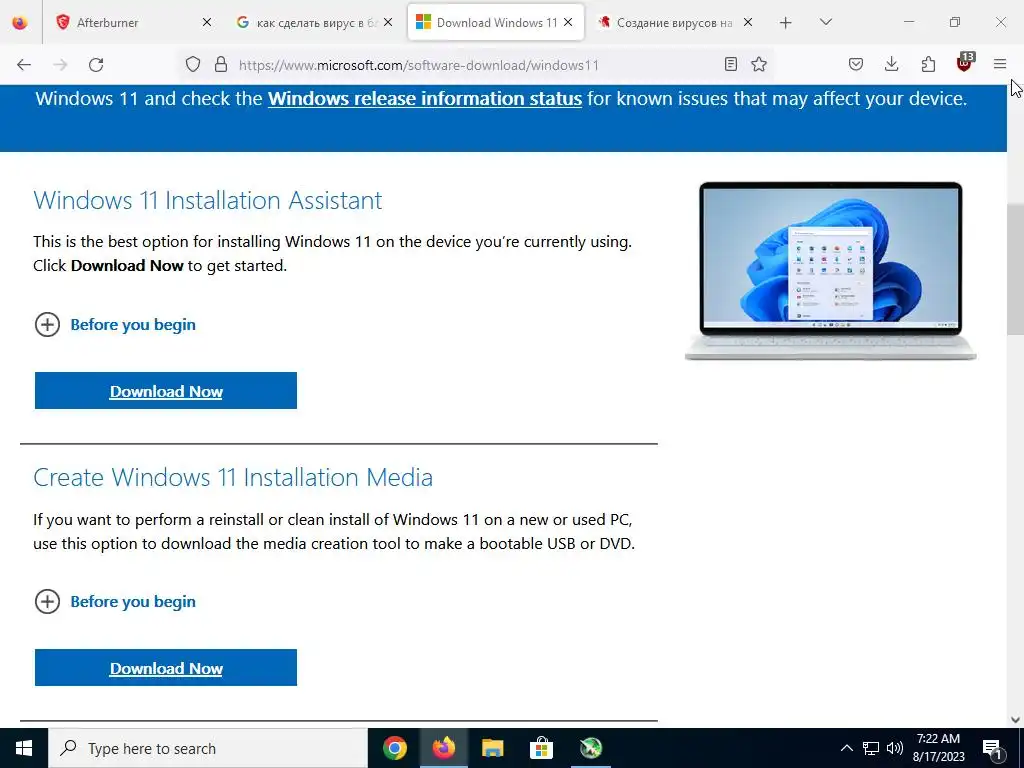Open the Windows Start menu

(24, 748)
